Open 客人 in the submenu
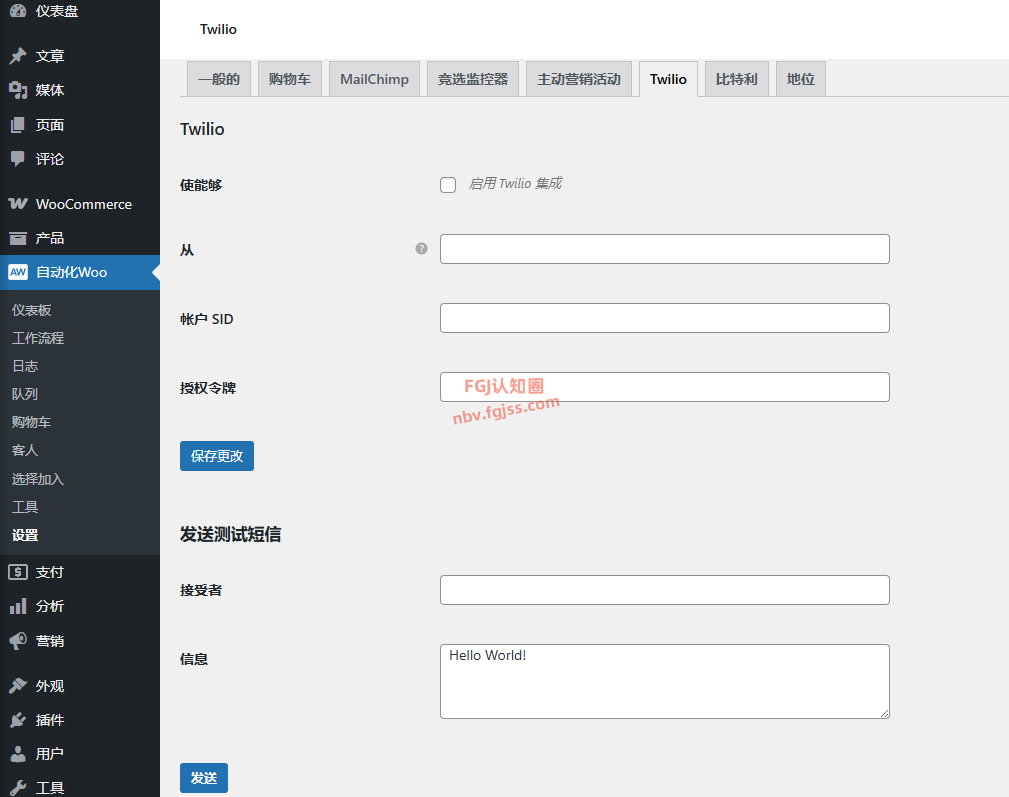This screenshot has height=797, width=1009. pos(25,450)
